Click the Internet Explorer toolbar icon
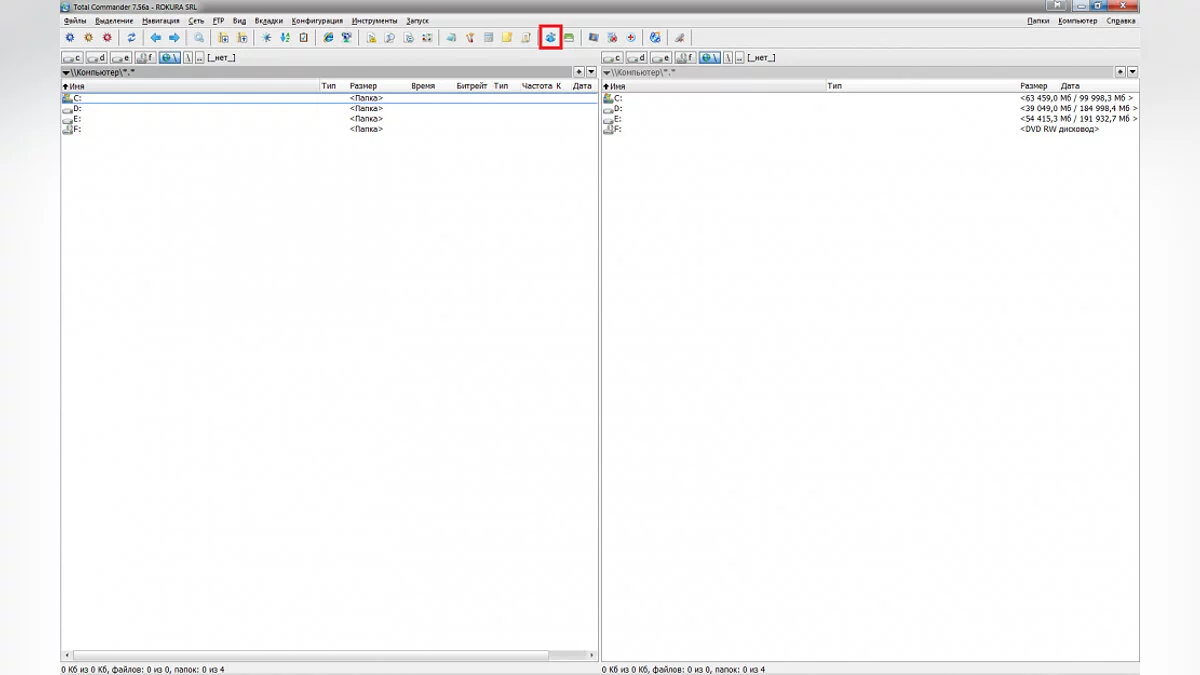Viewport: 1200px width, 675px height. (328, 38)
